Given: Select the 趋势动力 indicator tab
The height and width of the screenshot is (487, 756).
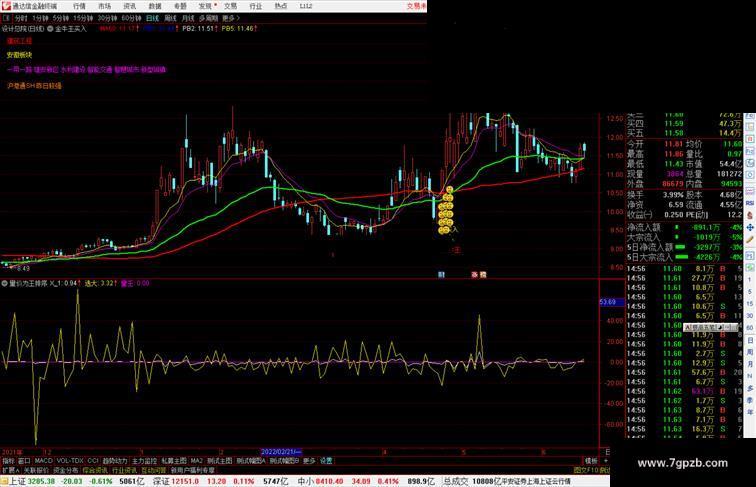Looking at the screenshot, I should point(115,461).
